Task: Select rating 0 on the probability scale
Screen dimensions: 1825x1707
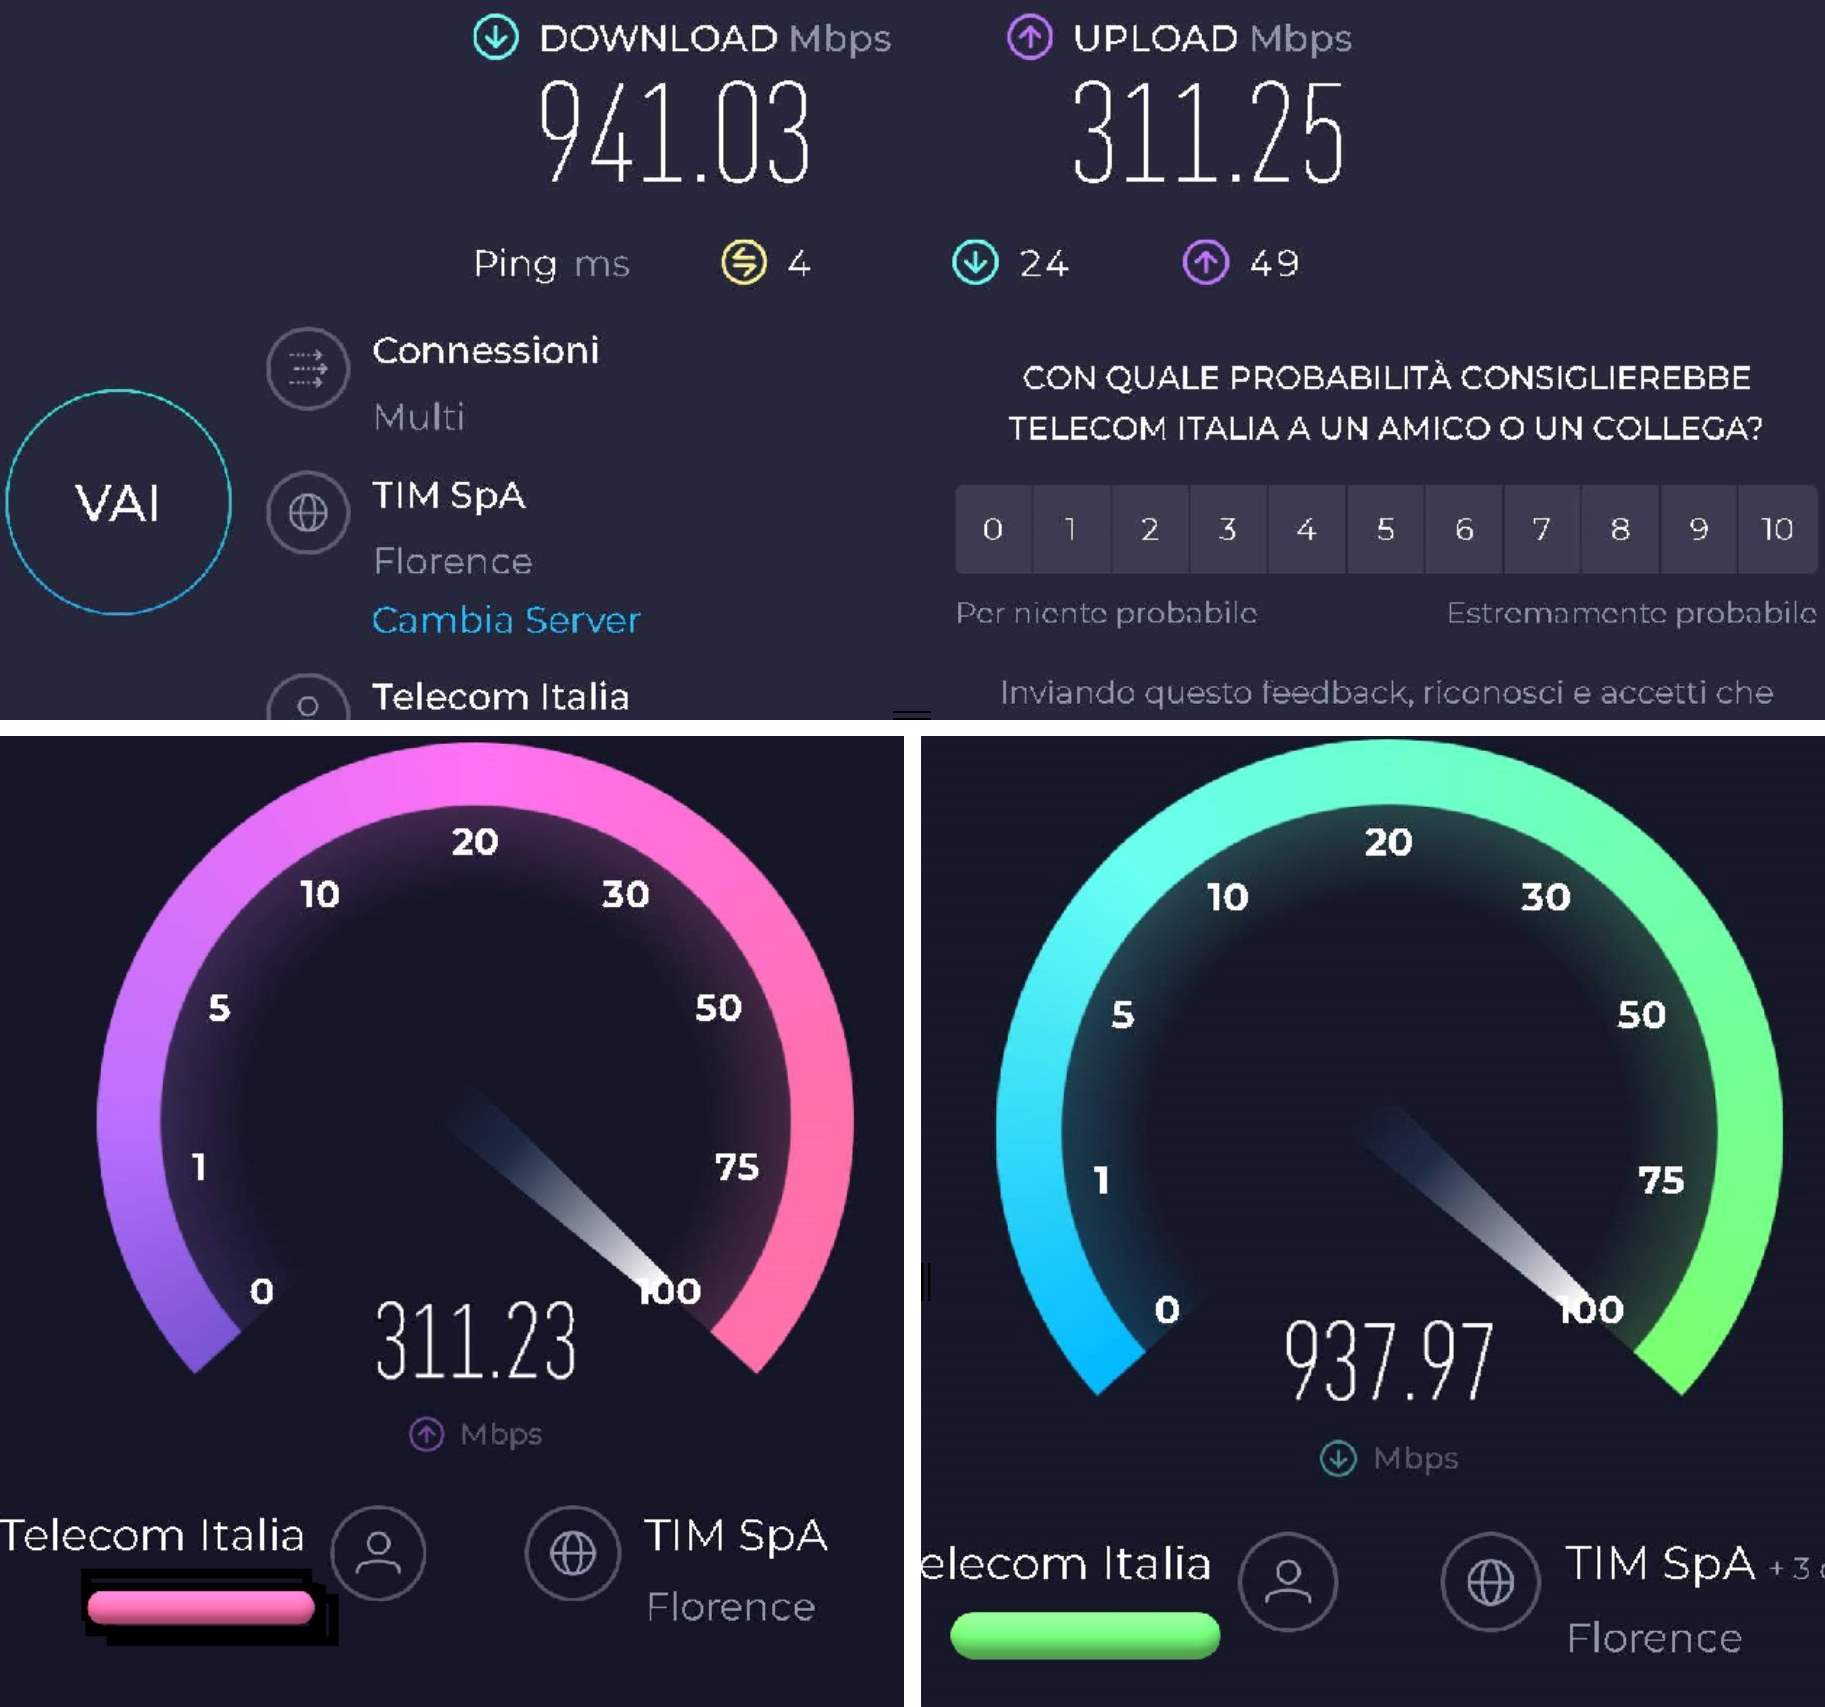Action: pos(992,529)
